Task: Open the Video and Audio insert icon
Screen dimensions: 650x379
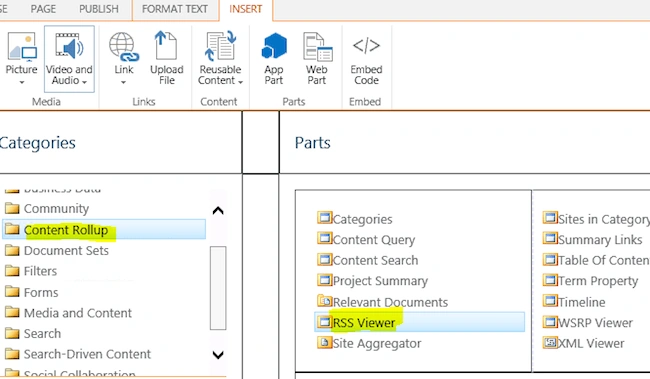Action: coord(69,46)
